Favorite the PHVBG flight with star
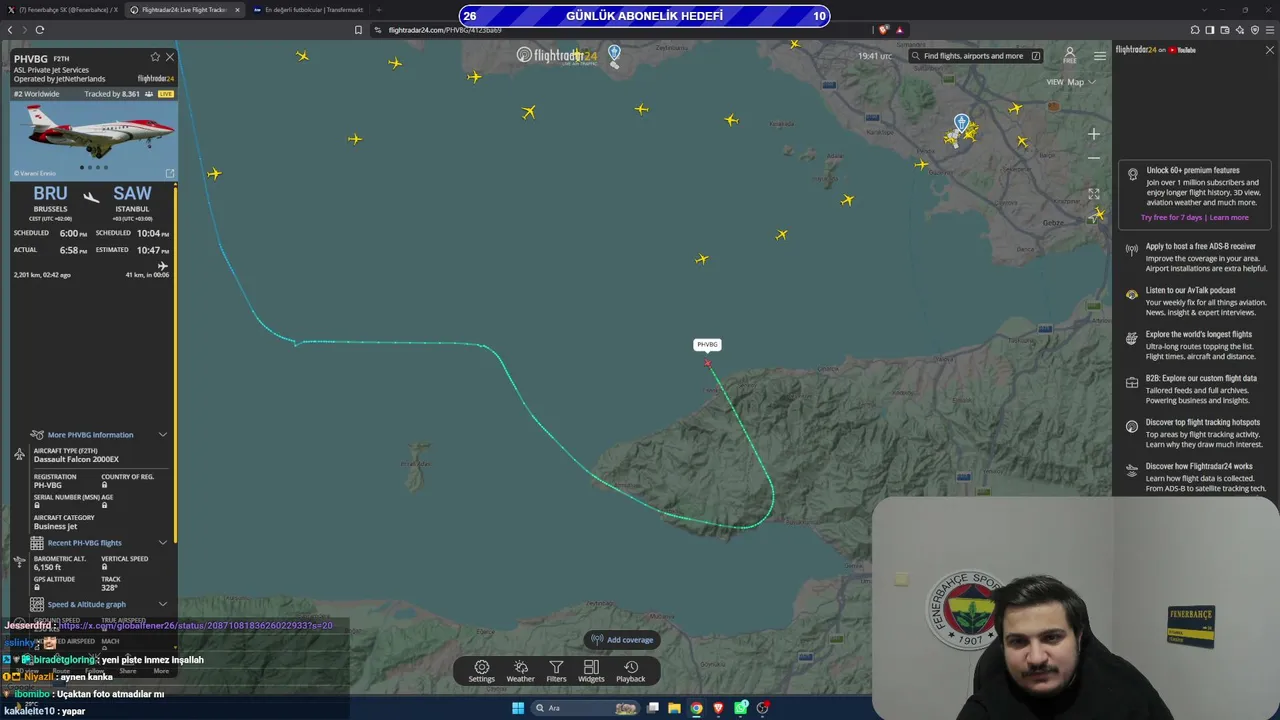The height and width of the screenshot is (720, 1280). coord(155,57)
